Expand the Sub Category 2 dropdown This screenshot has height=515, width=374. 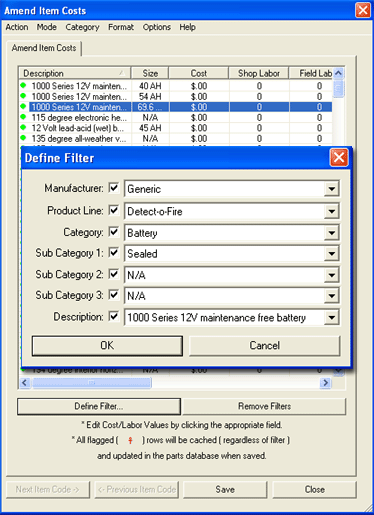click(331, 275)
